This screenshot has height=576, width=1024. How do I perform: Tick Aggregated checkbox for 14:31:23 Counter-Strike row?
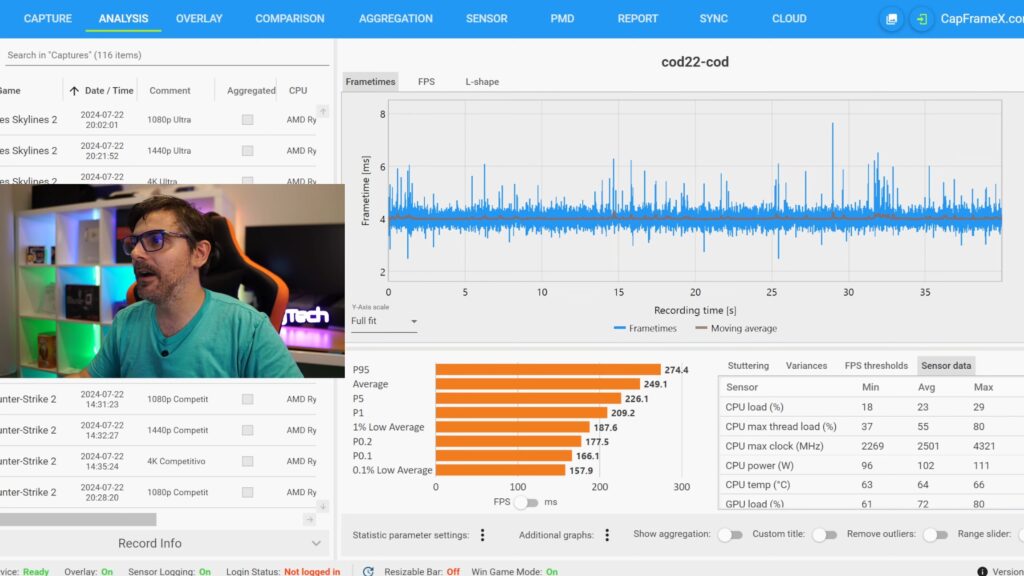pyautogui.click(x=248, y=399)
